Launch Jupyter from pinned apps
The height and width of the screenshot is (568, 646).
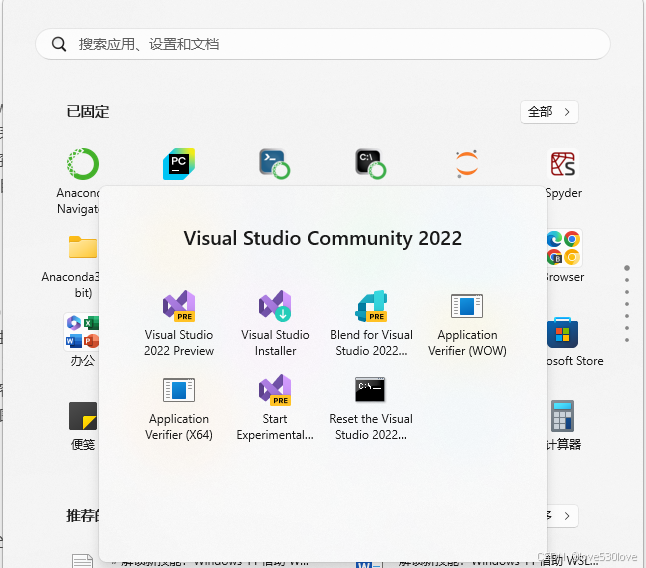(x=467, y=164)
